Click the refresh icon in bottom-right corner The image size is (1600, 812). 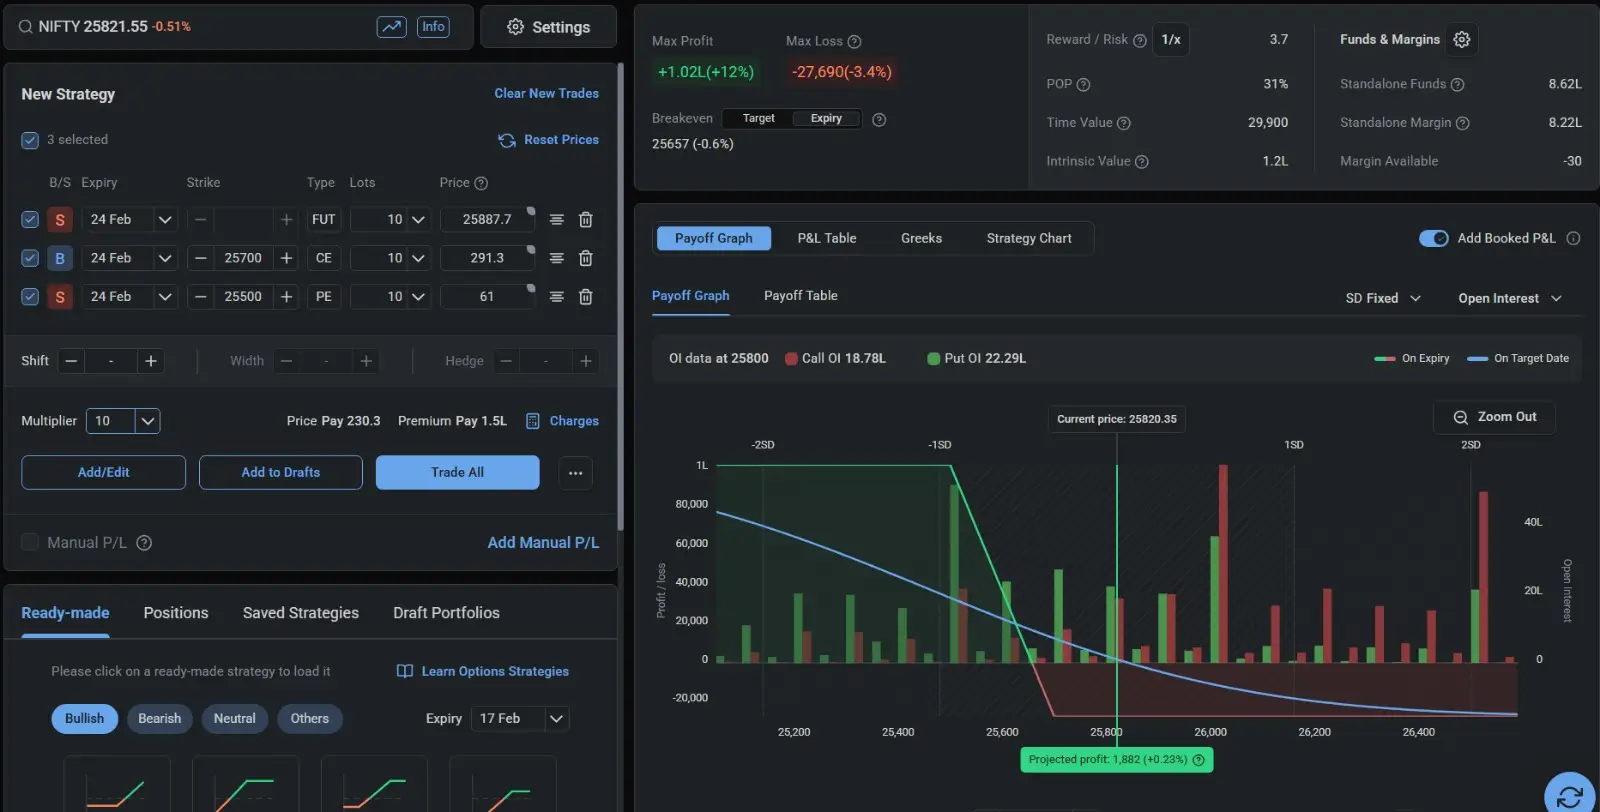[1569, 796]
